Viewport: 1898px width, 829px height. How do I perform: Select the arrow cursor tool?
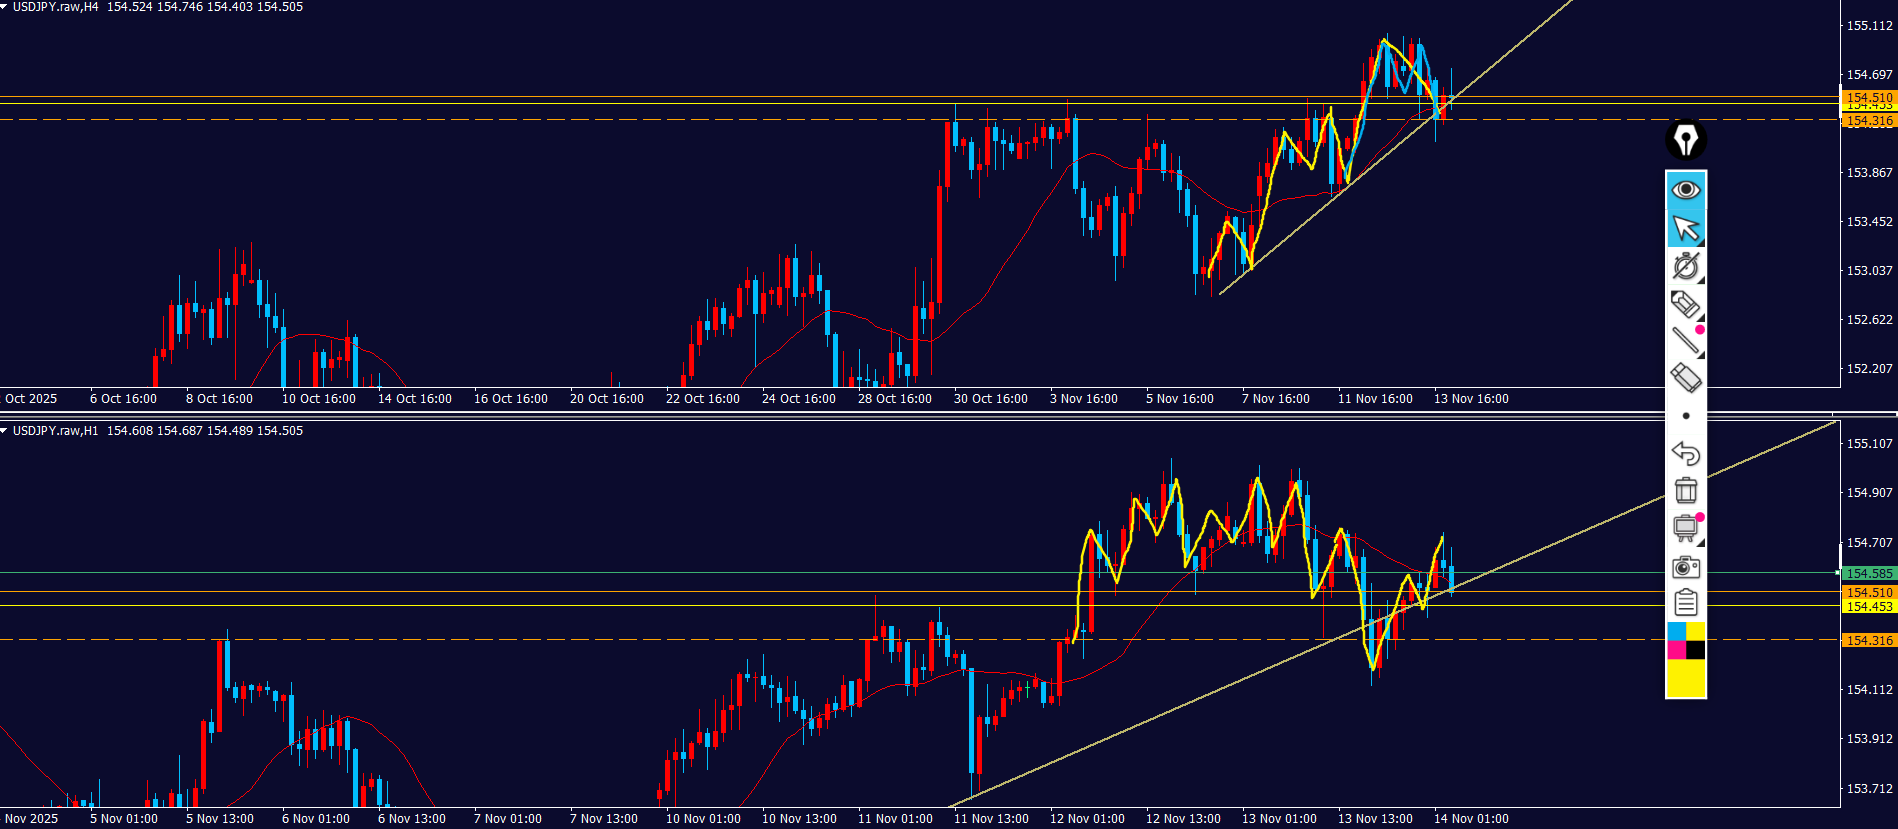[1686, 229]
